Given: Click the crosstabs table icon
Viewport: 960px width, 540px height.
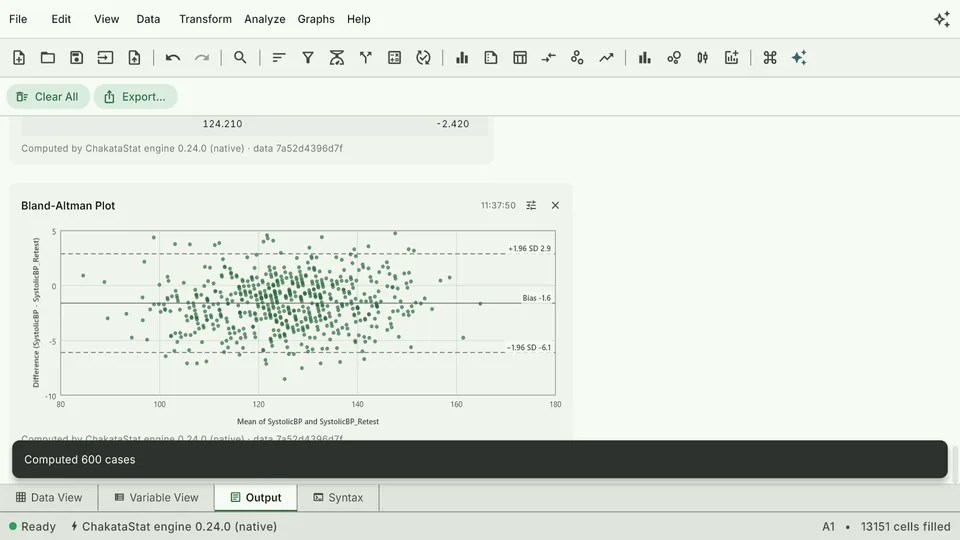Looking at the screenshot, I should pyautogui.click(x=520, y=58).
